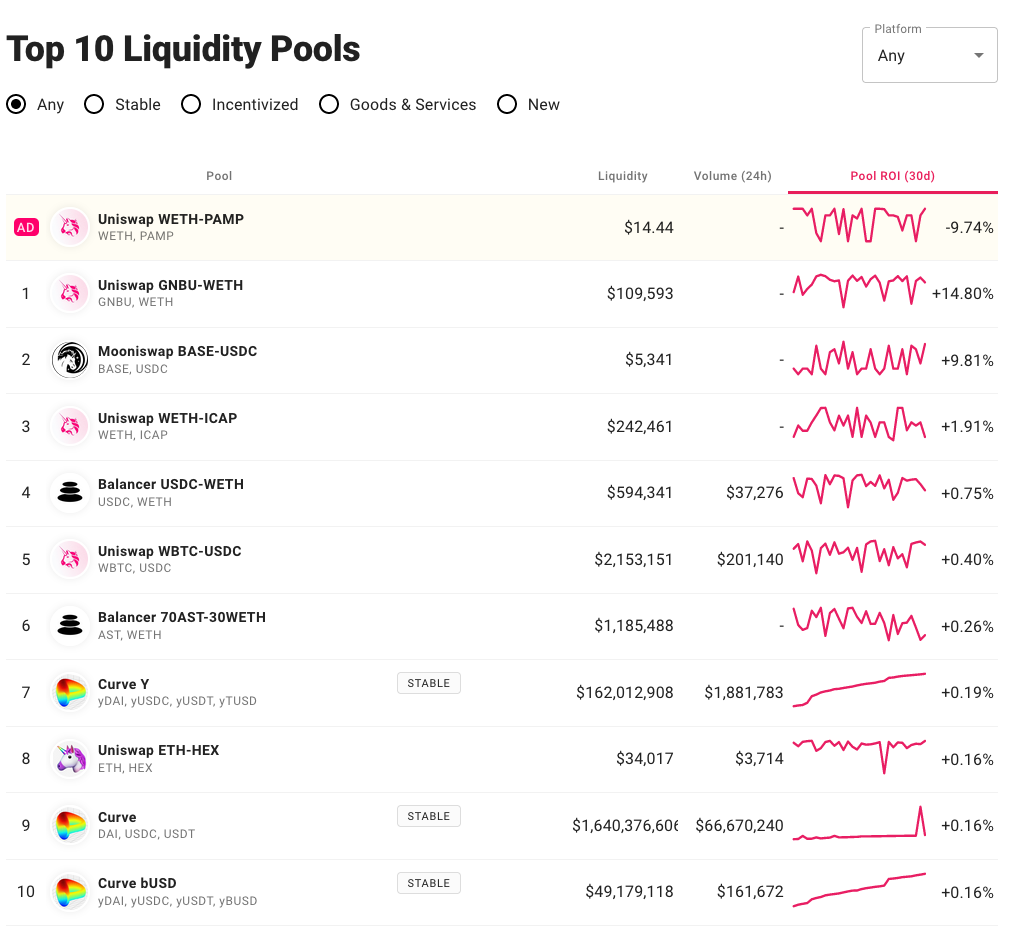Click the Top 10 Liquidity Pools heading
This screenshot has width=1009, height=929.
183,49
